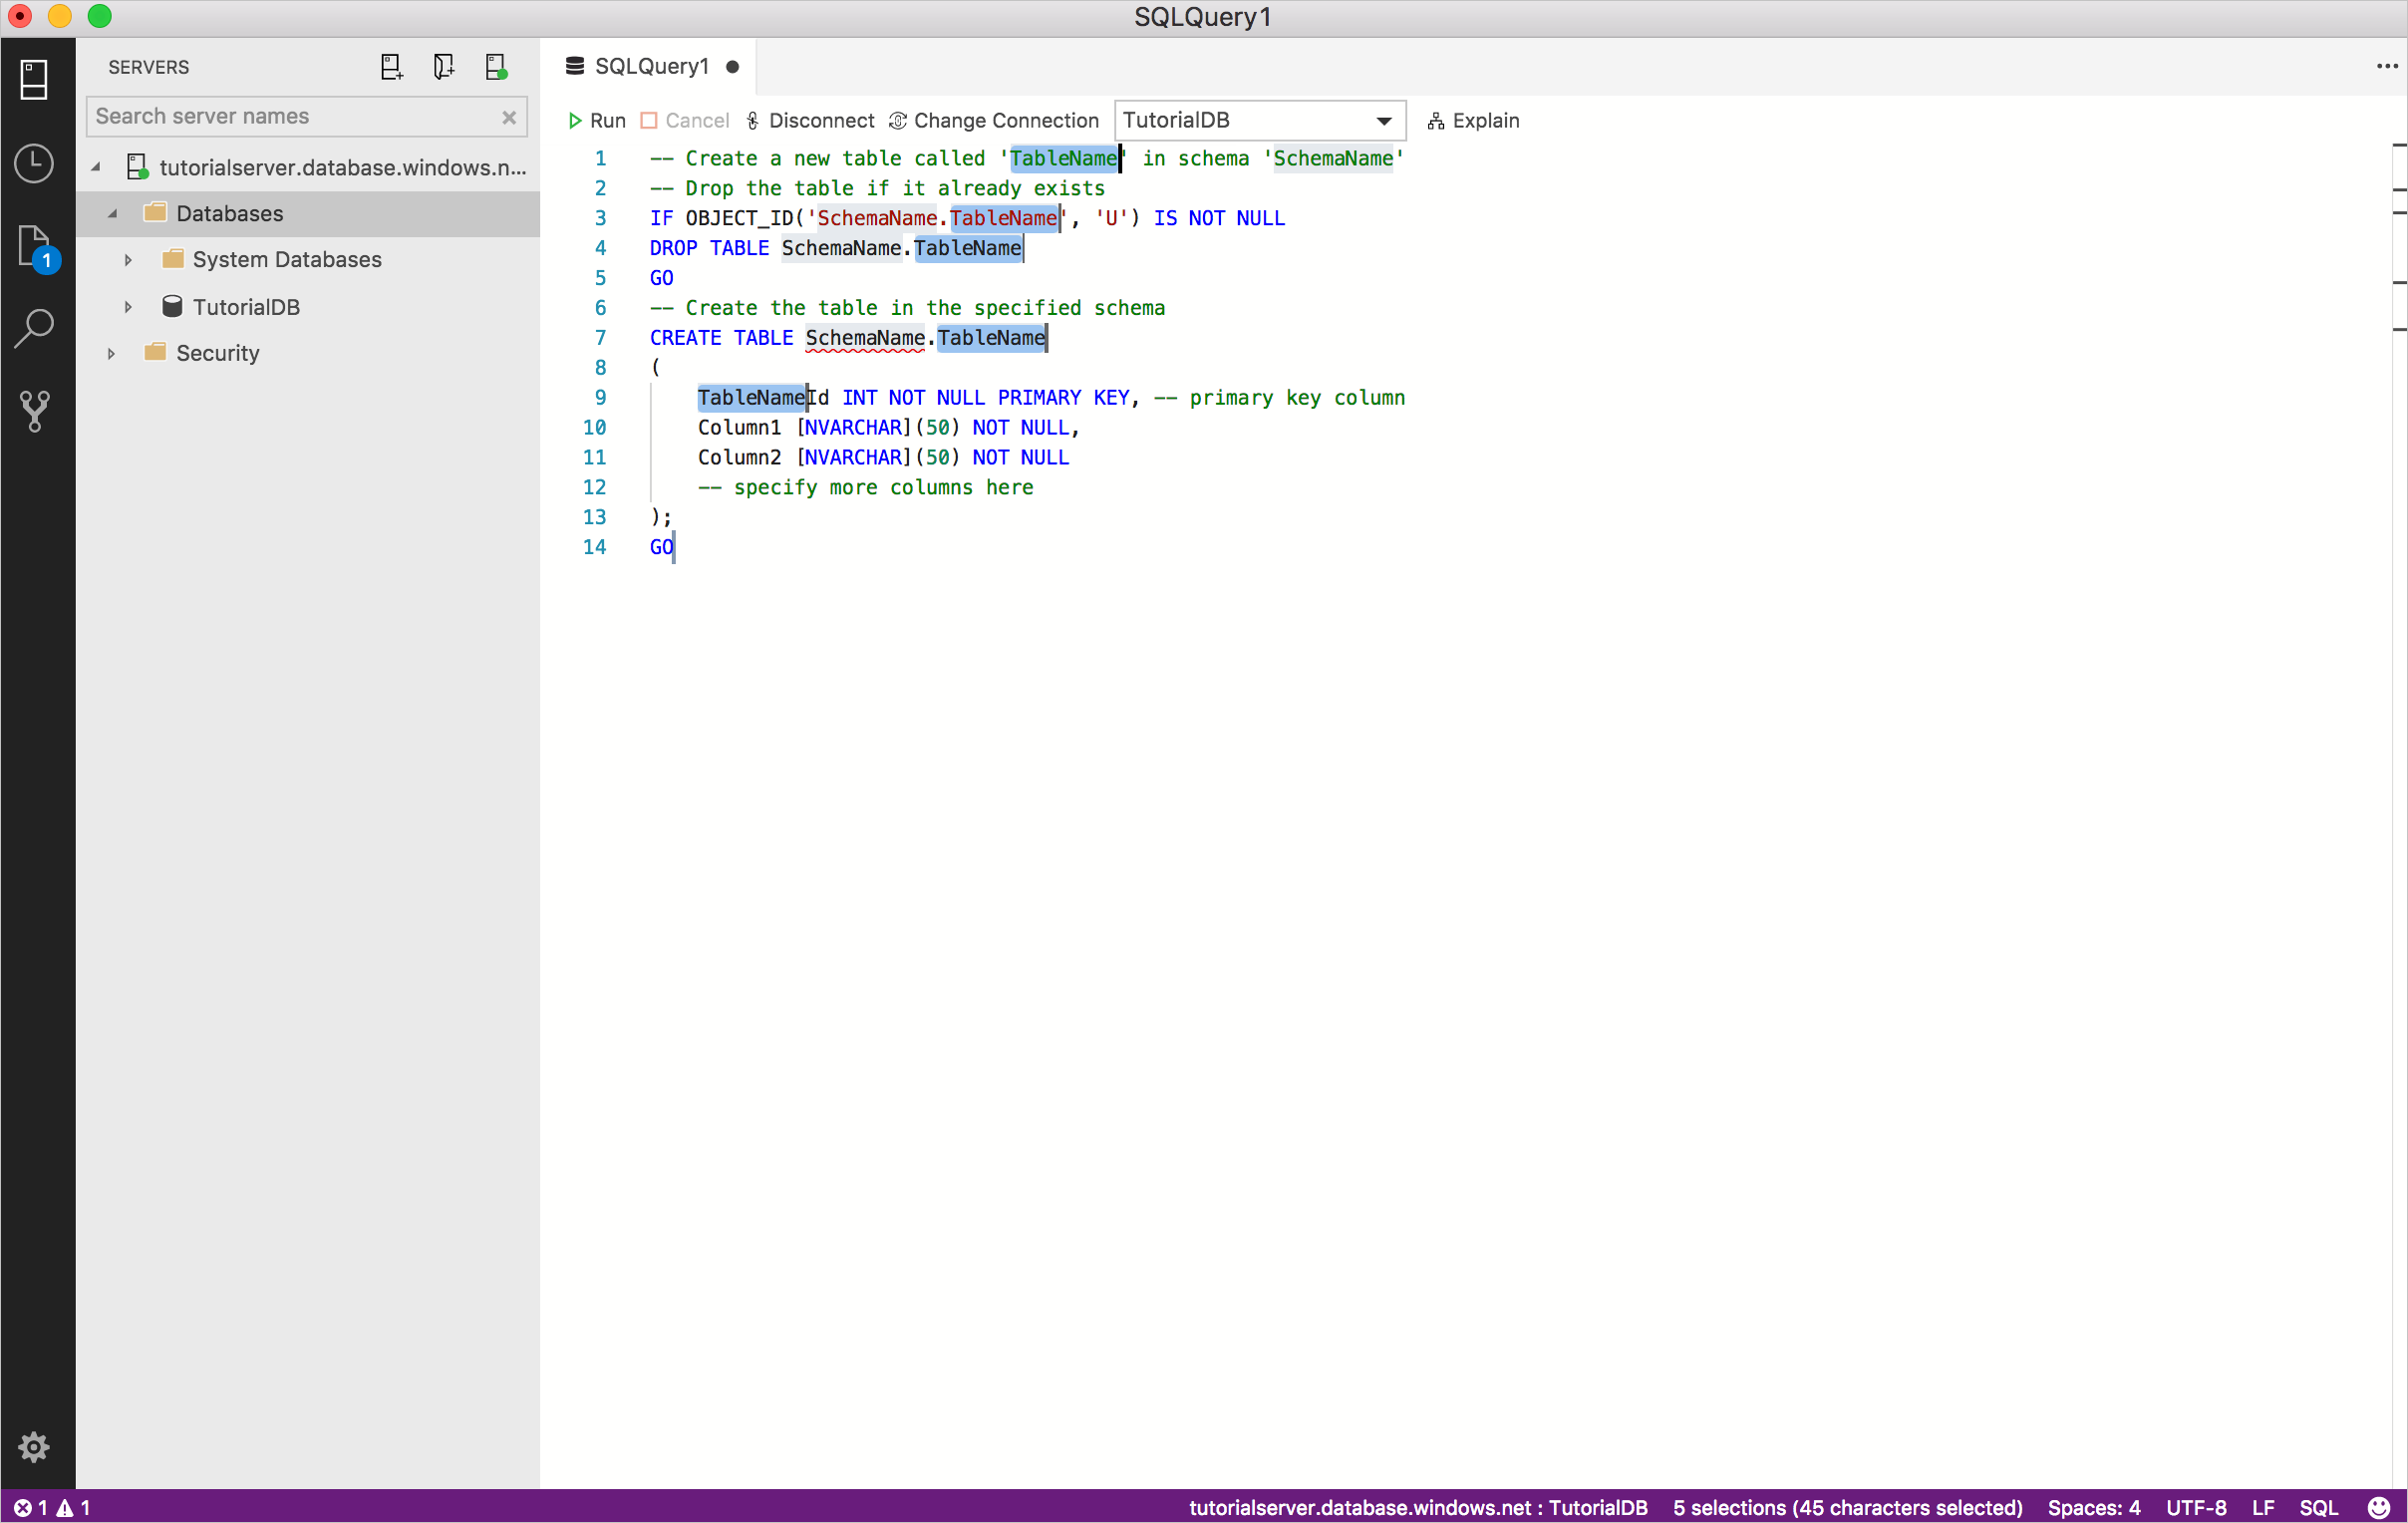Click the Change Connection button

pyautogui.click(x=996, y=120)
